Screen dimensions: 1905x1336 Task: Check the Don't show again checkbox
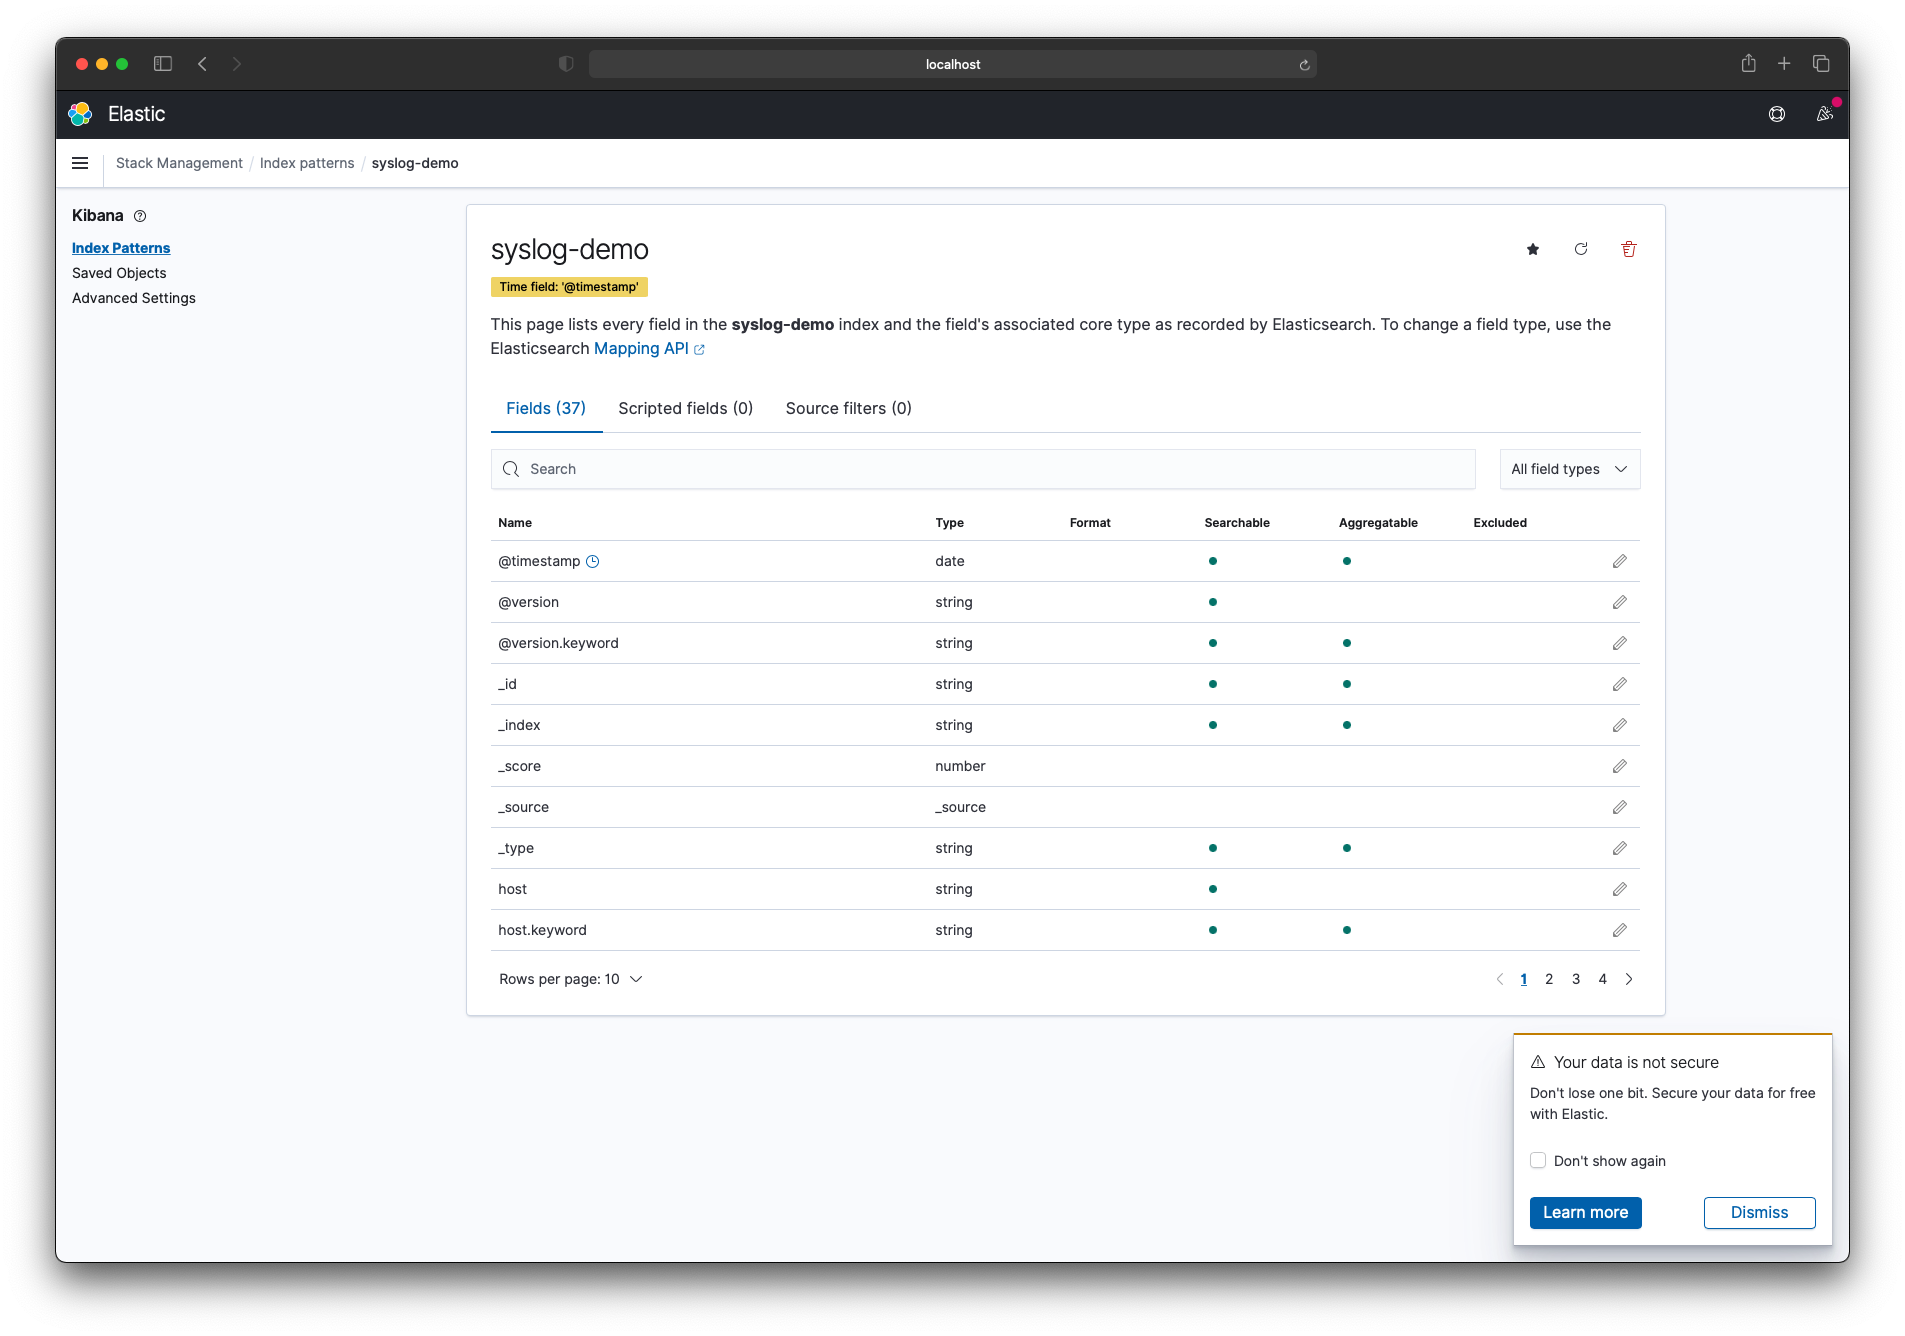[x=1538, y=1160]
